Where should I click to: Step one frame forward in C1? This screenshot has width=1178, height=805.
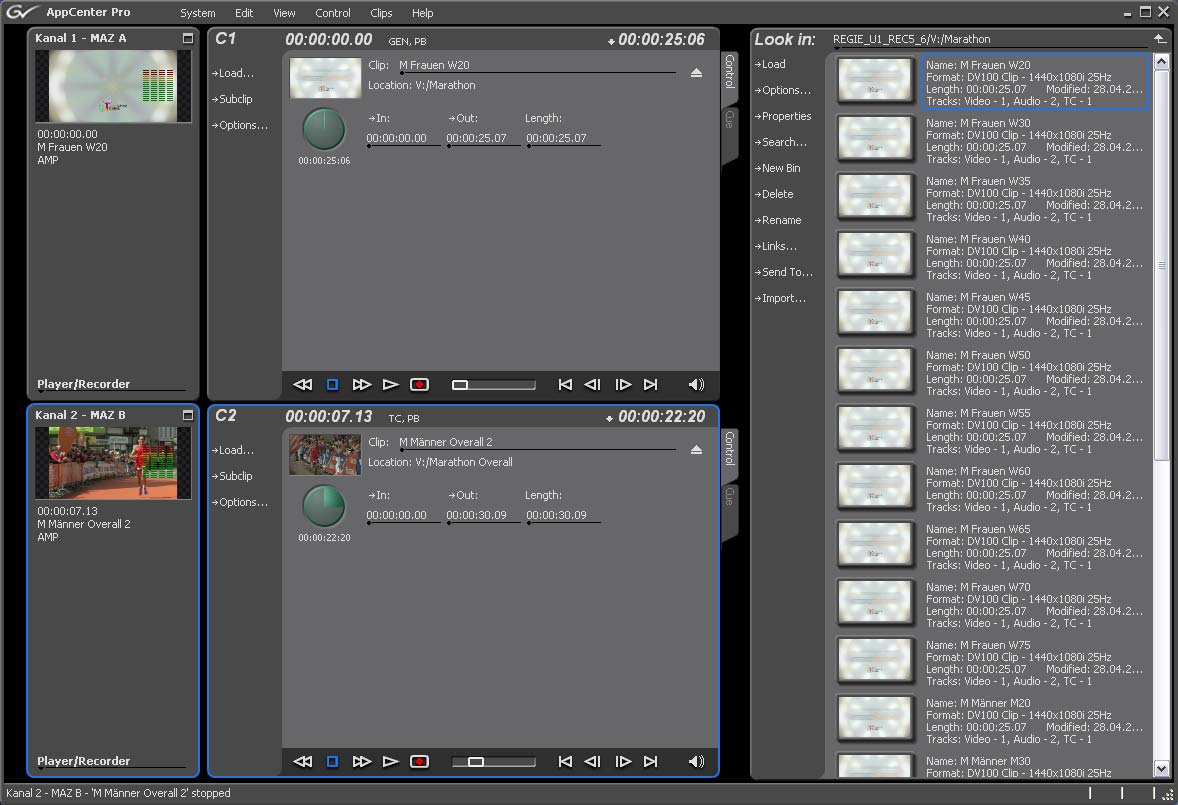pos(623,384)
